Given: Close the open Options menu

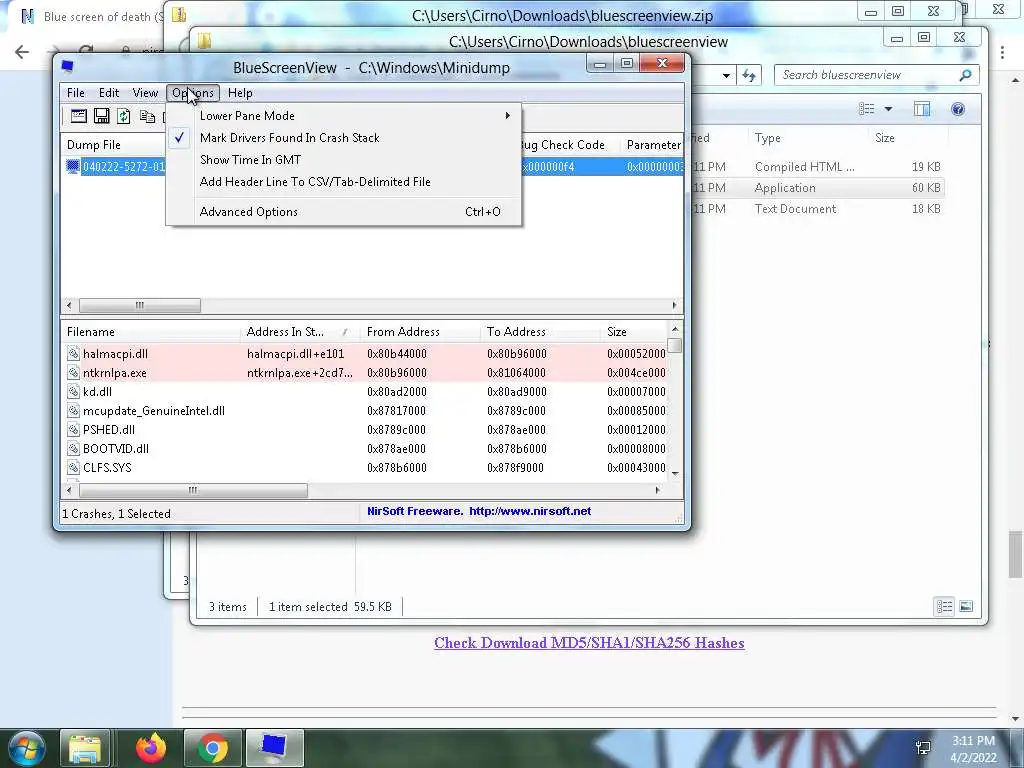Looking at the screenshot, I should click(193, 93).
